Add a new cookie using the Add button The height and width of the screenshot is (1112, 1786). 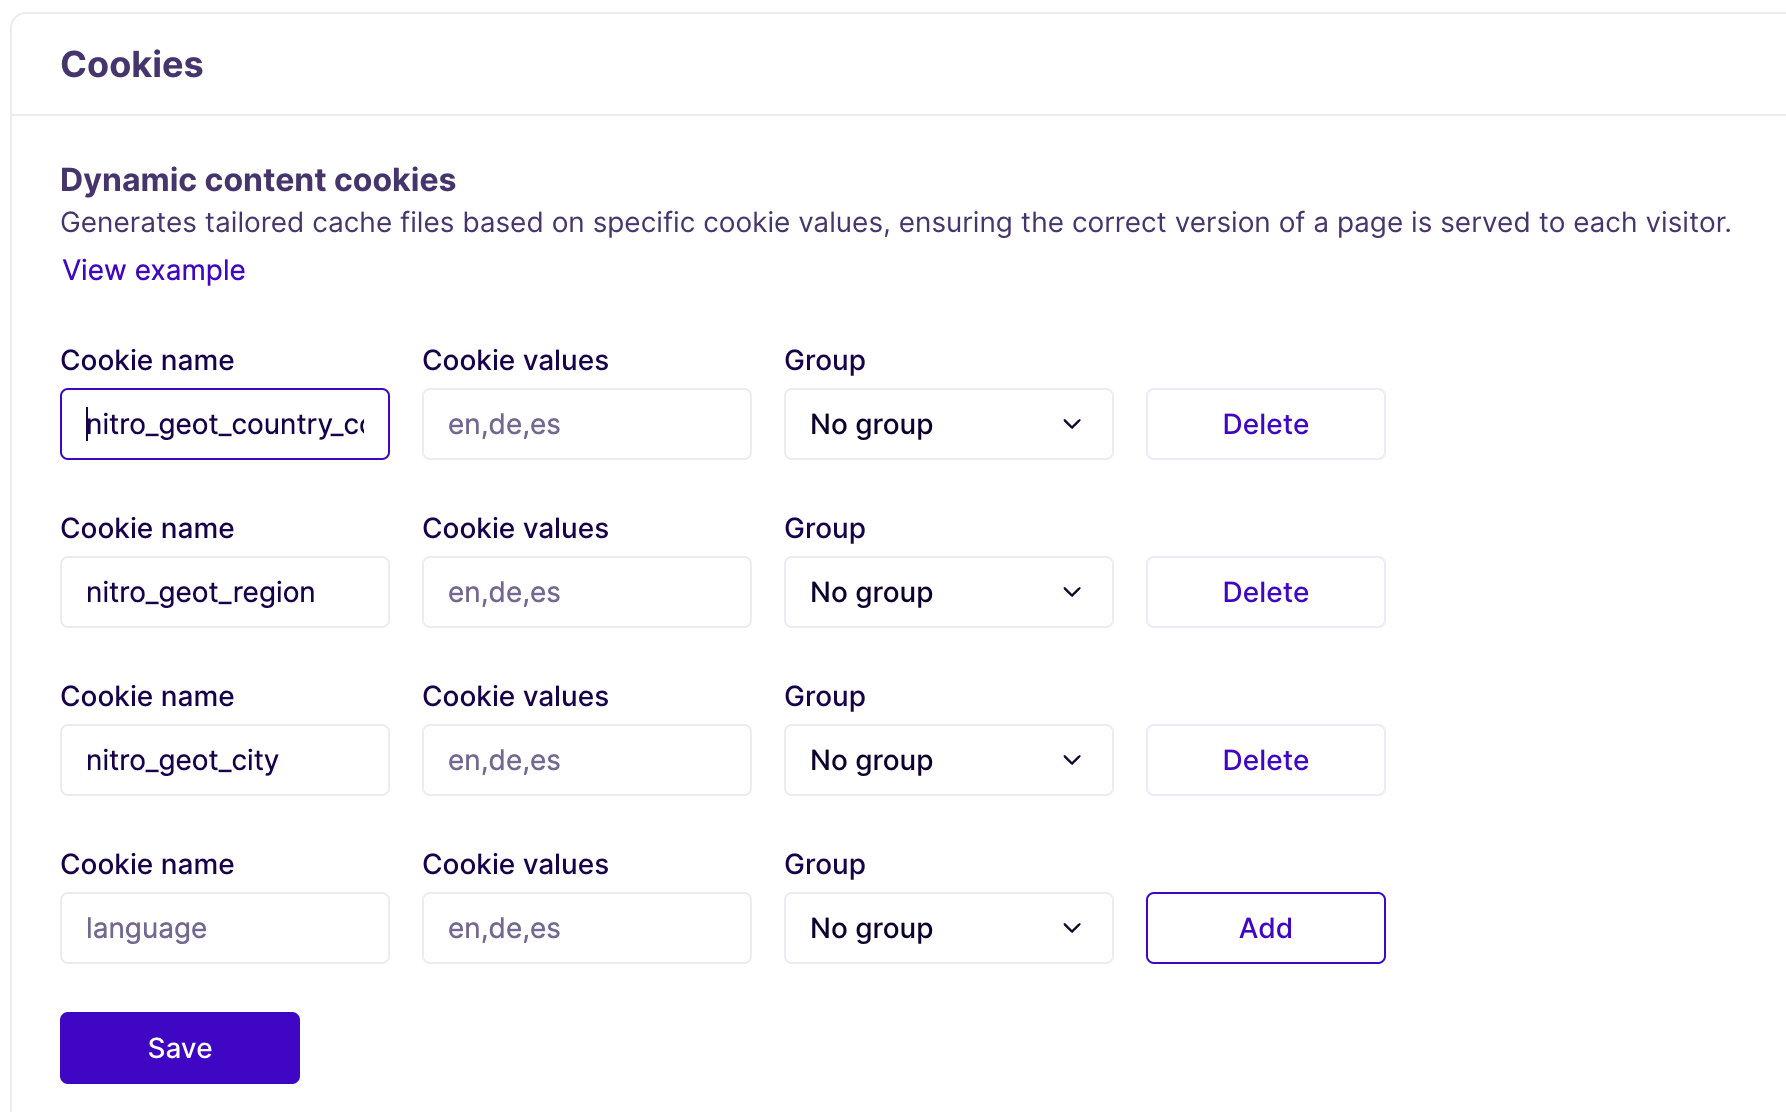point(1264,928)
